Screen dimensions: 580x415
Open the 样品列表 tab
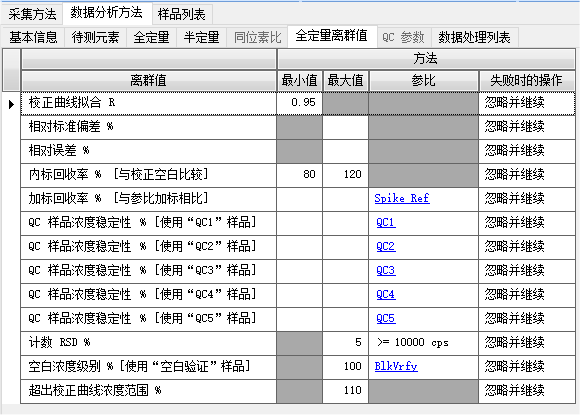click(182, 14)
